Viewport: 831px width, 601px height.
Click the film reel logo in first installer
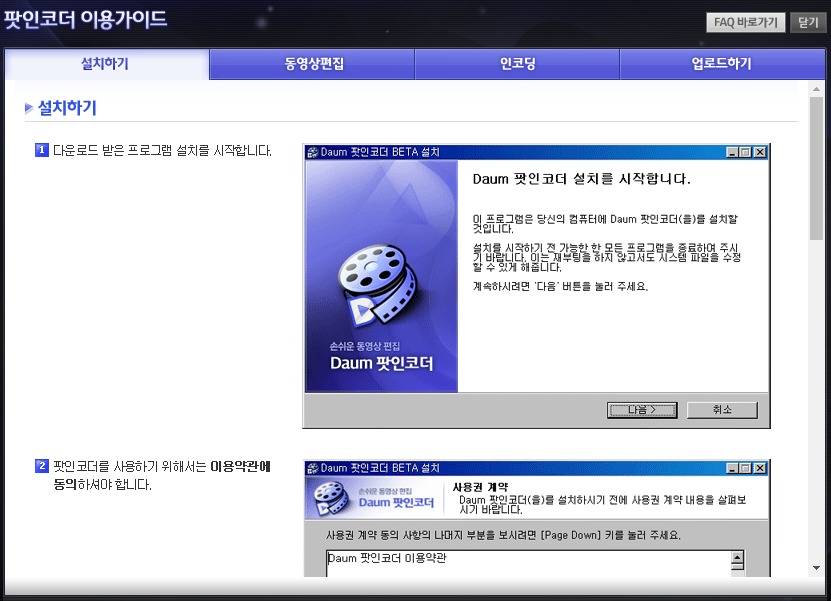tap(378, 285)
